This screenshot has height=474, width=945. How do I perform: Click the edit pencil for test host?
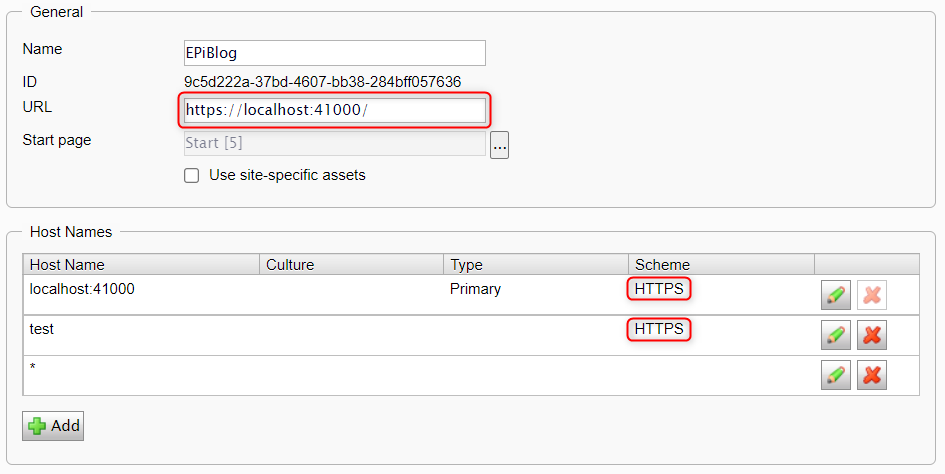coord(835,335)
